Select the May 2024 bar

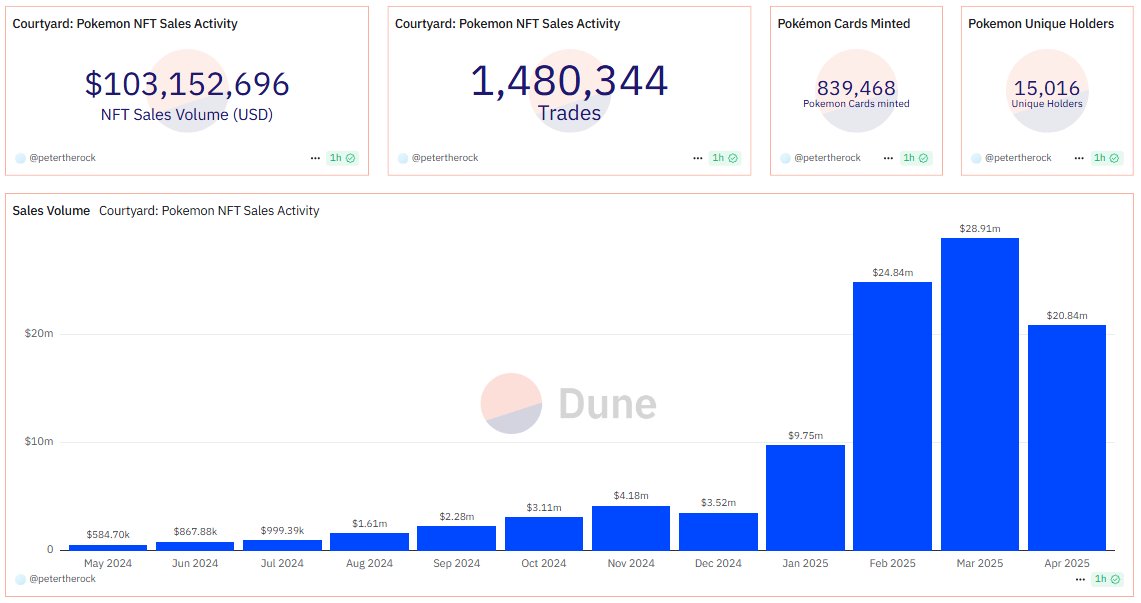108,548
